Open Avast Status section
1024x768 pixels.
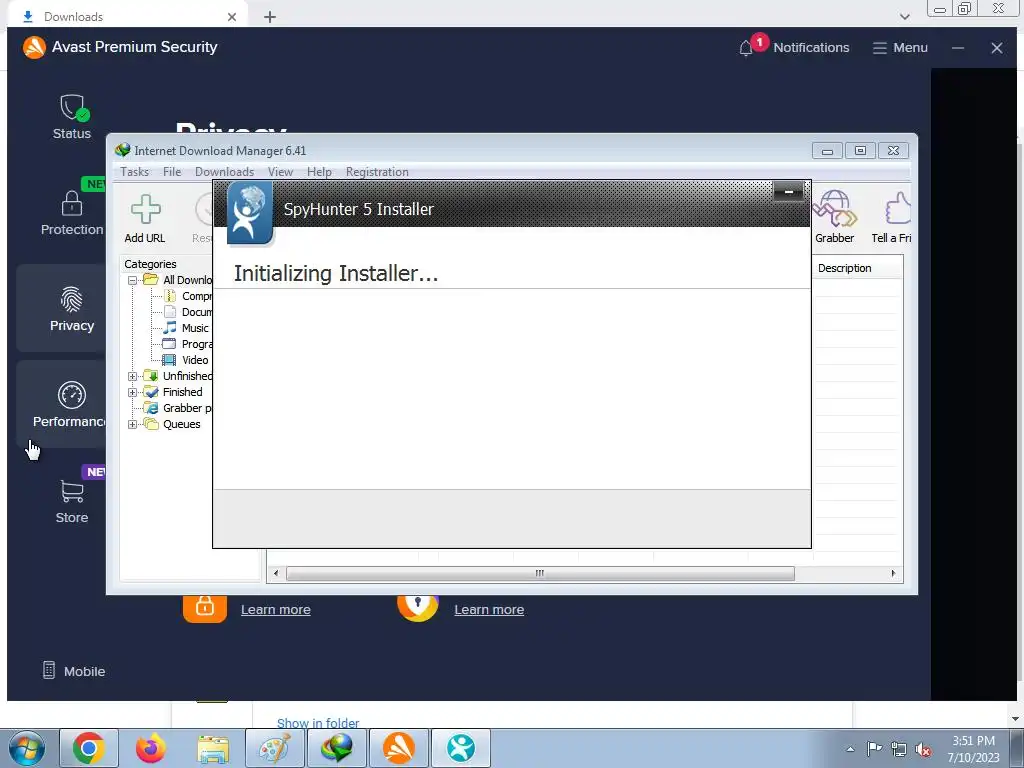(x=72, y=118)
